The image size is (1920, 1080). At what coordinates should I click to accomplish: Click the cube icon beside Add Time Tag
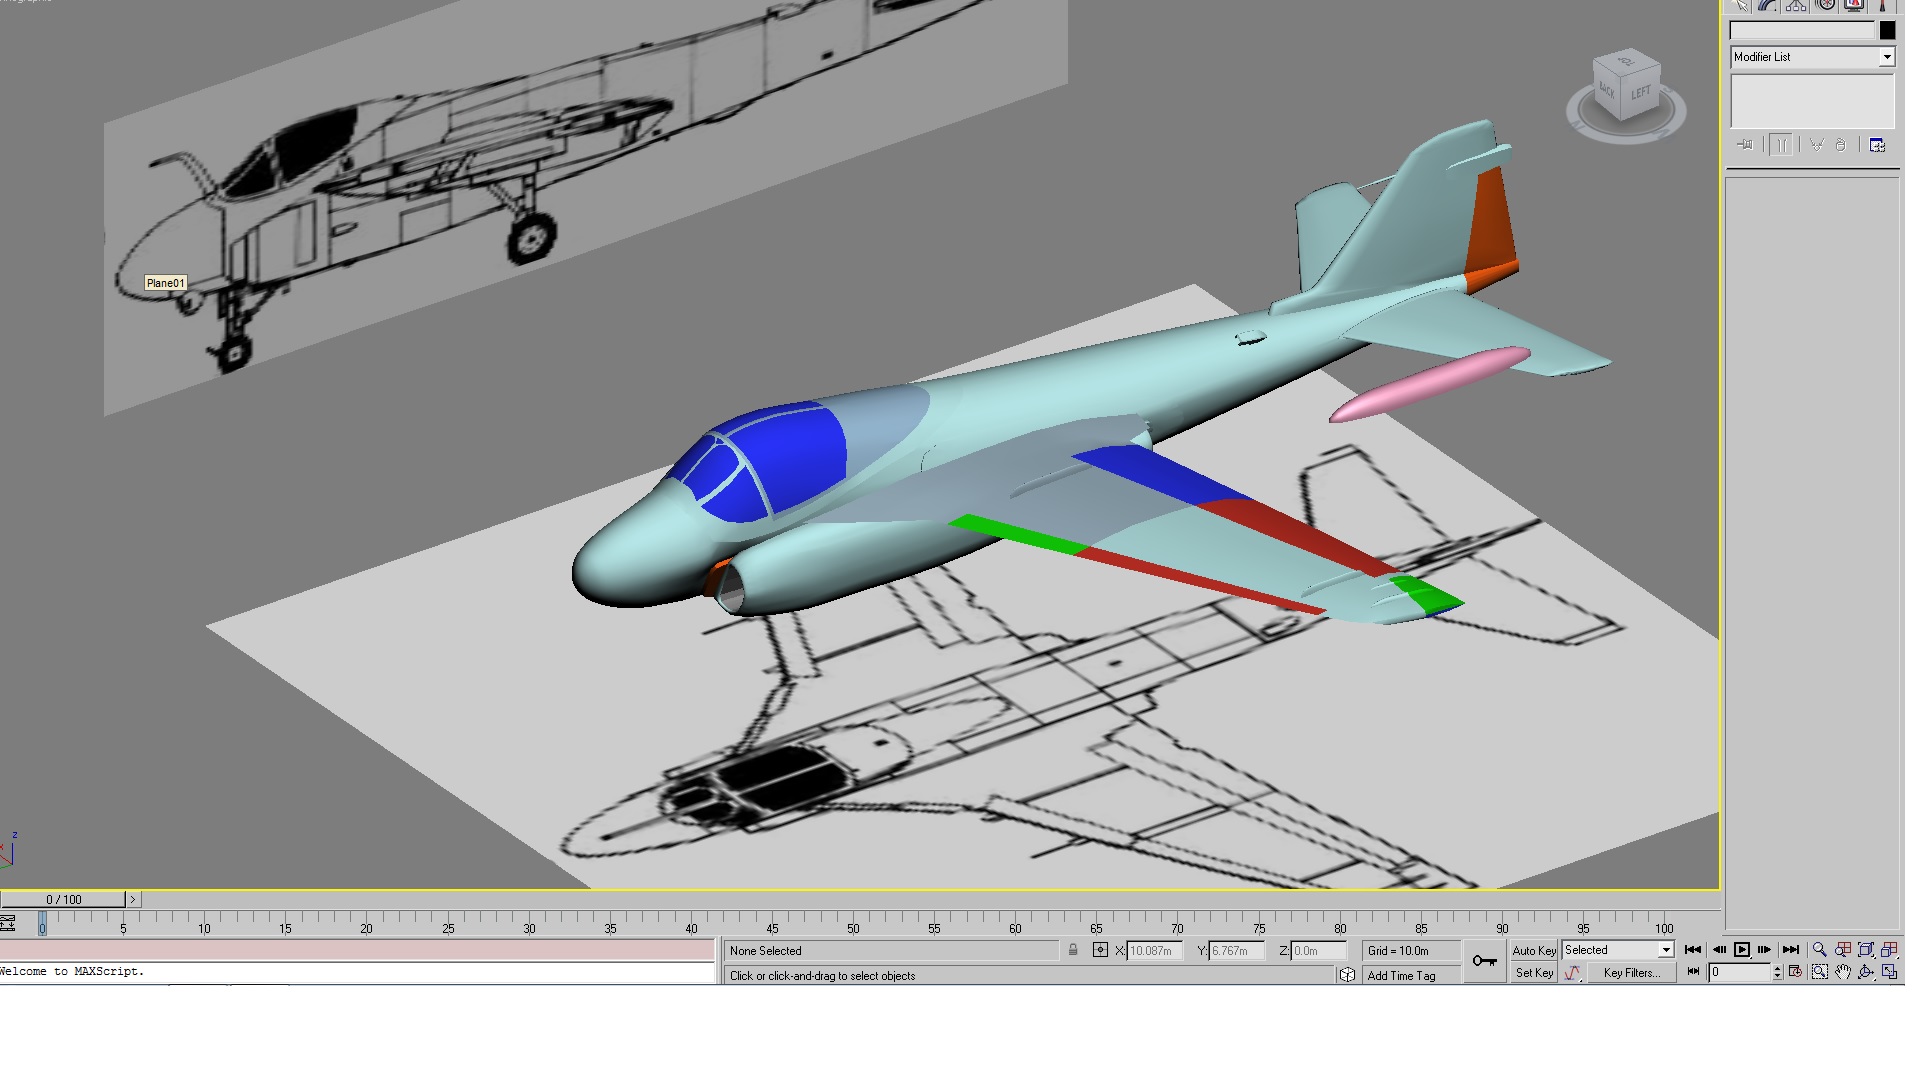click(1347, 975)
